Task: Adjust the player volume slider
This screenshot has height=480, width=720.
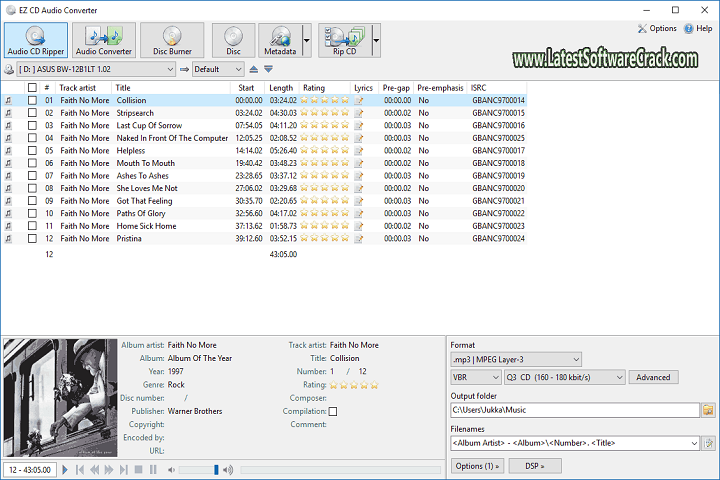Action: 199,469
